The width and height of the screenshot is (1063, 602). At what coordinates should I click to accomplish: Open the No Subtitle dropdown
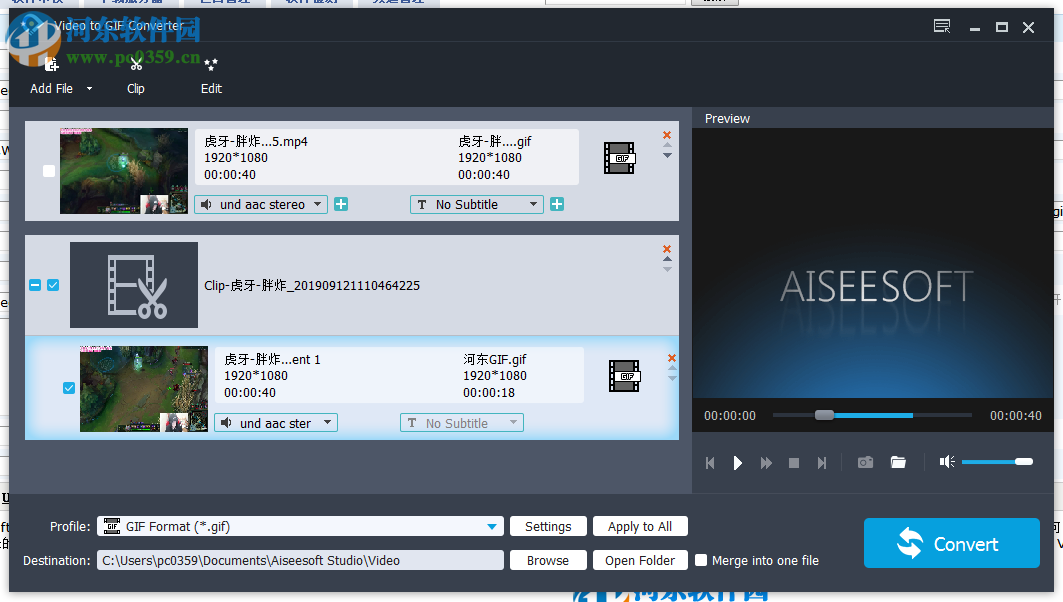(476, 204)
